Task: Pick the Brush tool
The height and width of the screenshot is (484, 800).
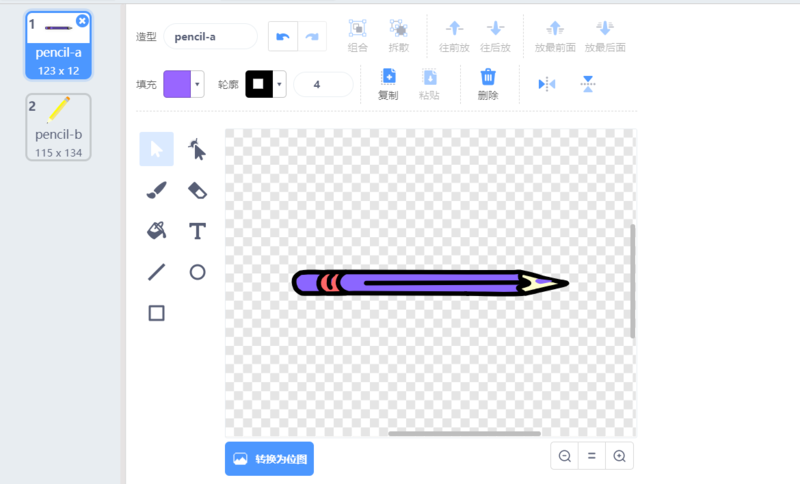Action: [156, 190]
